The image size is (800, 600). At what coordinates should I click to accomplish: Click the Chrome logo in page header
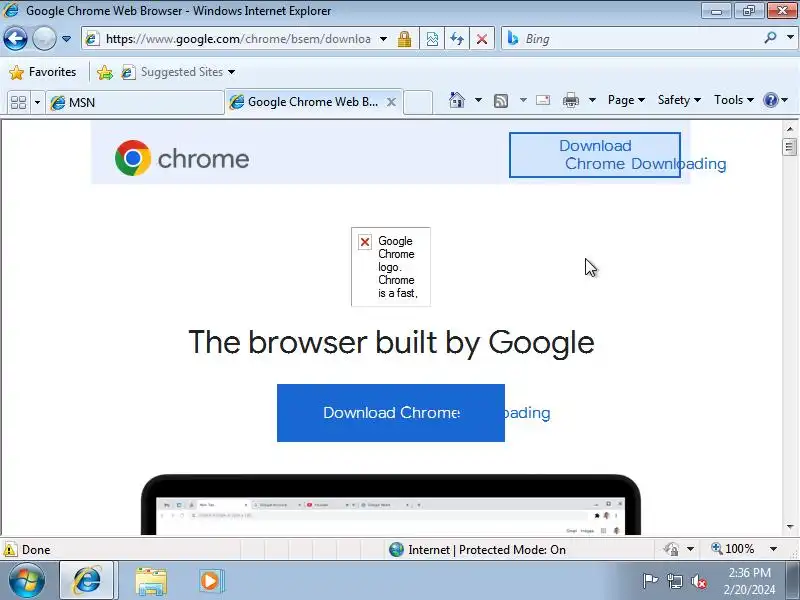(182, 158)
